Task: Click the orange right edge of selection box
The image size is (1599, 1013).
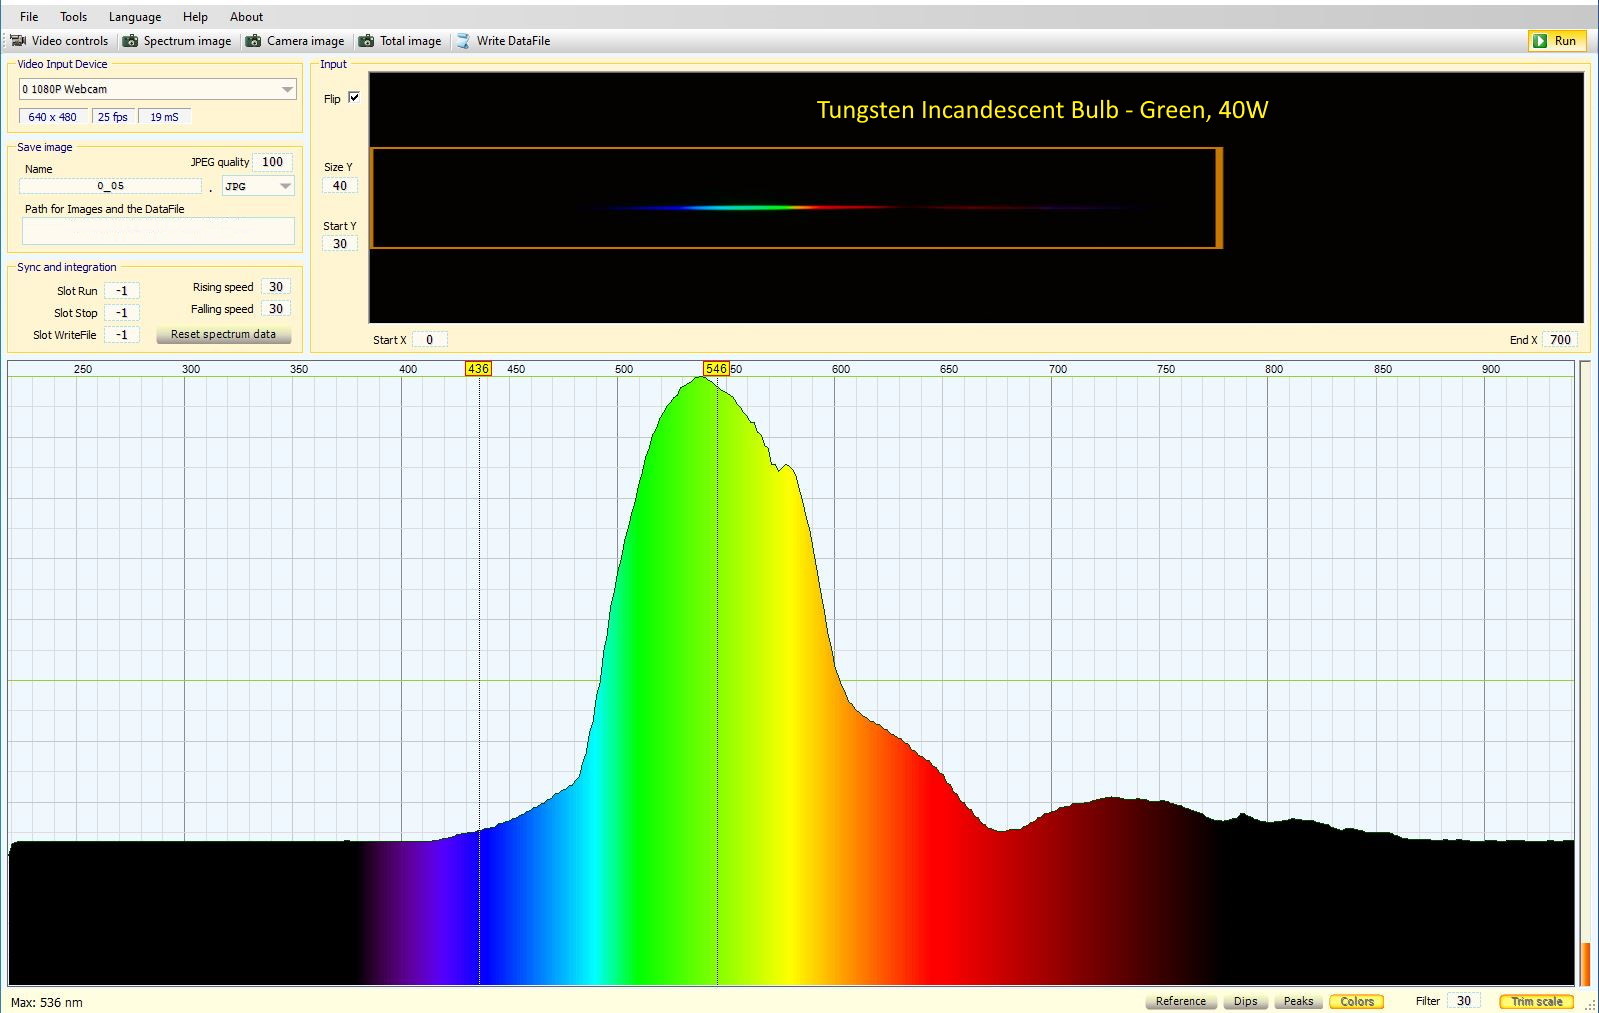Action: [x=1219, y=198]
